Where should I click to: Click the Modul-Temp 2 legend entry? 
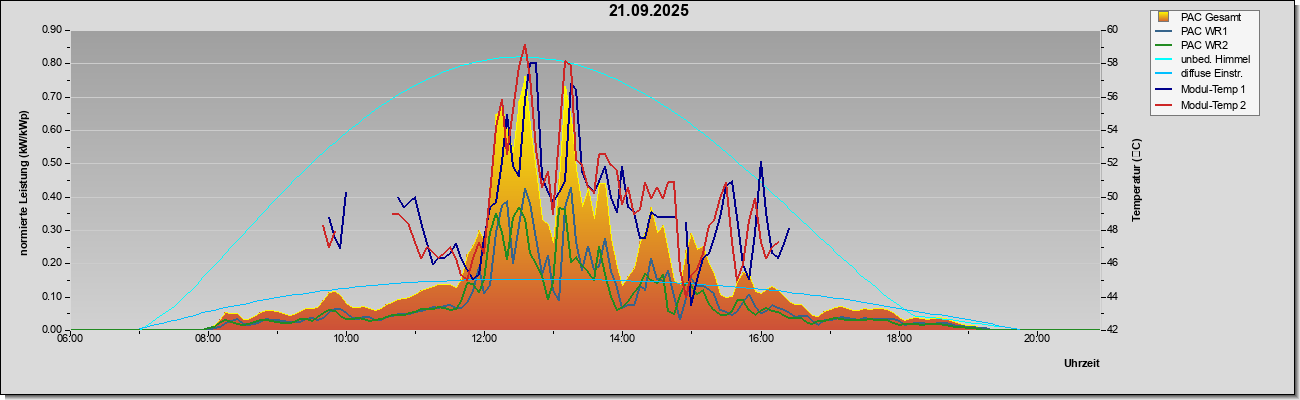[x=1201, y=106]
